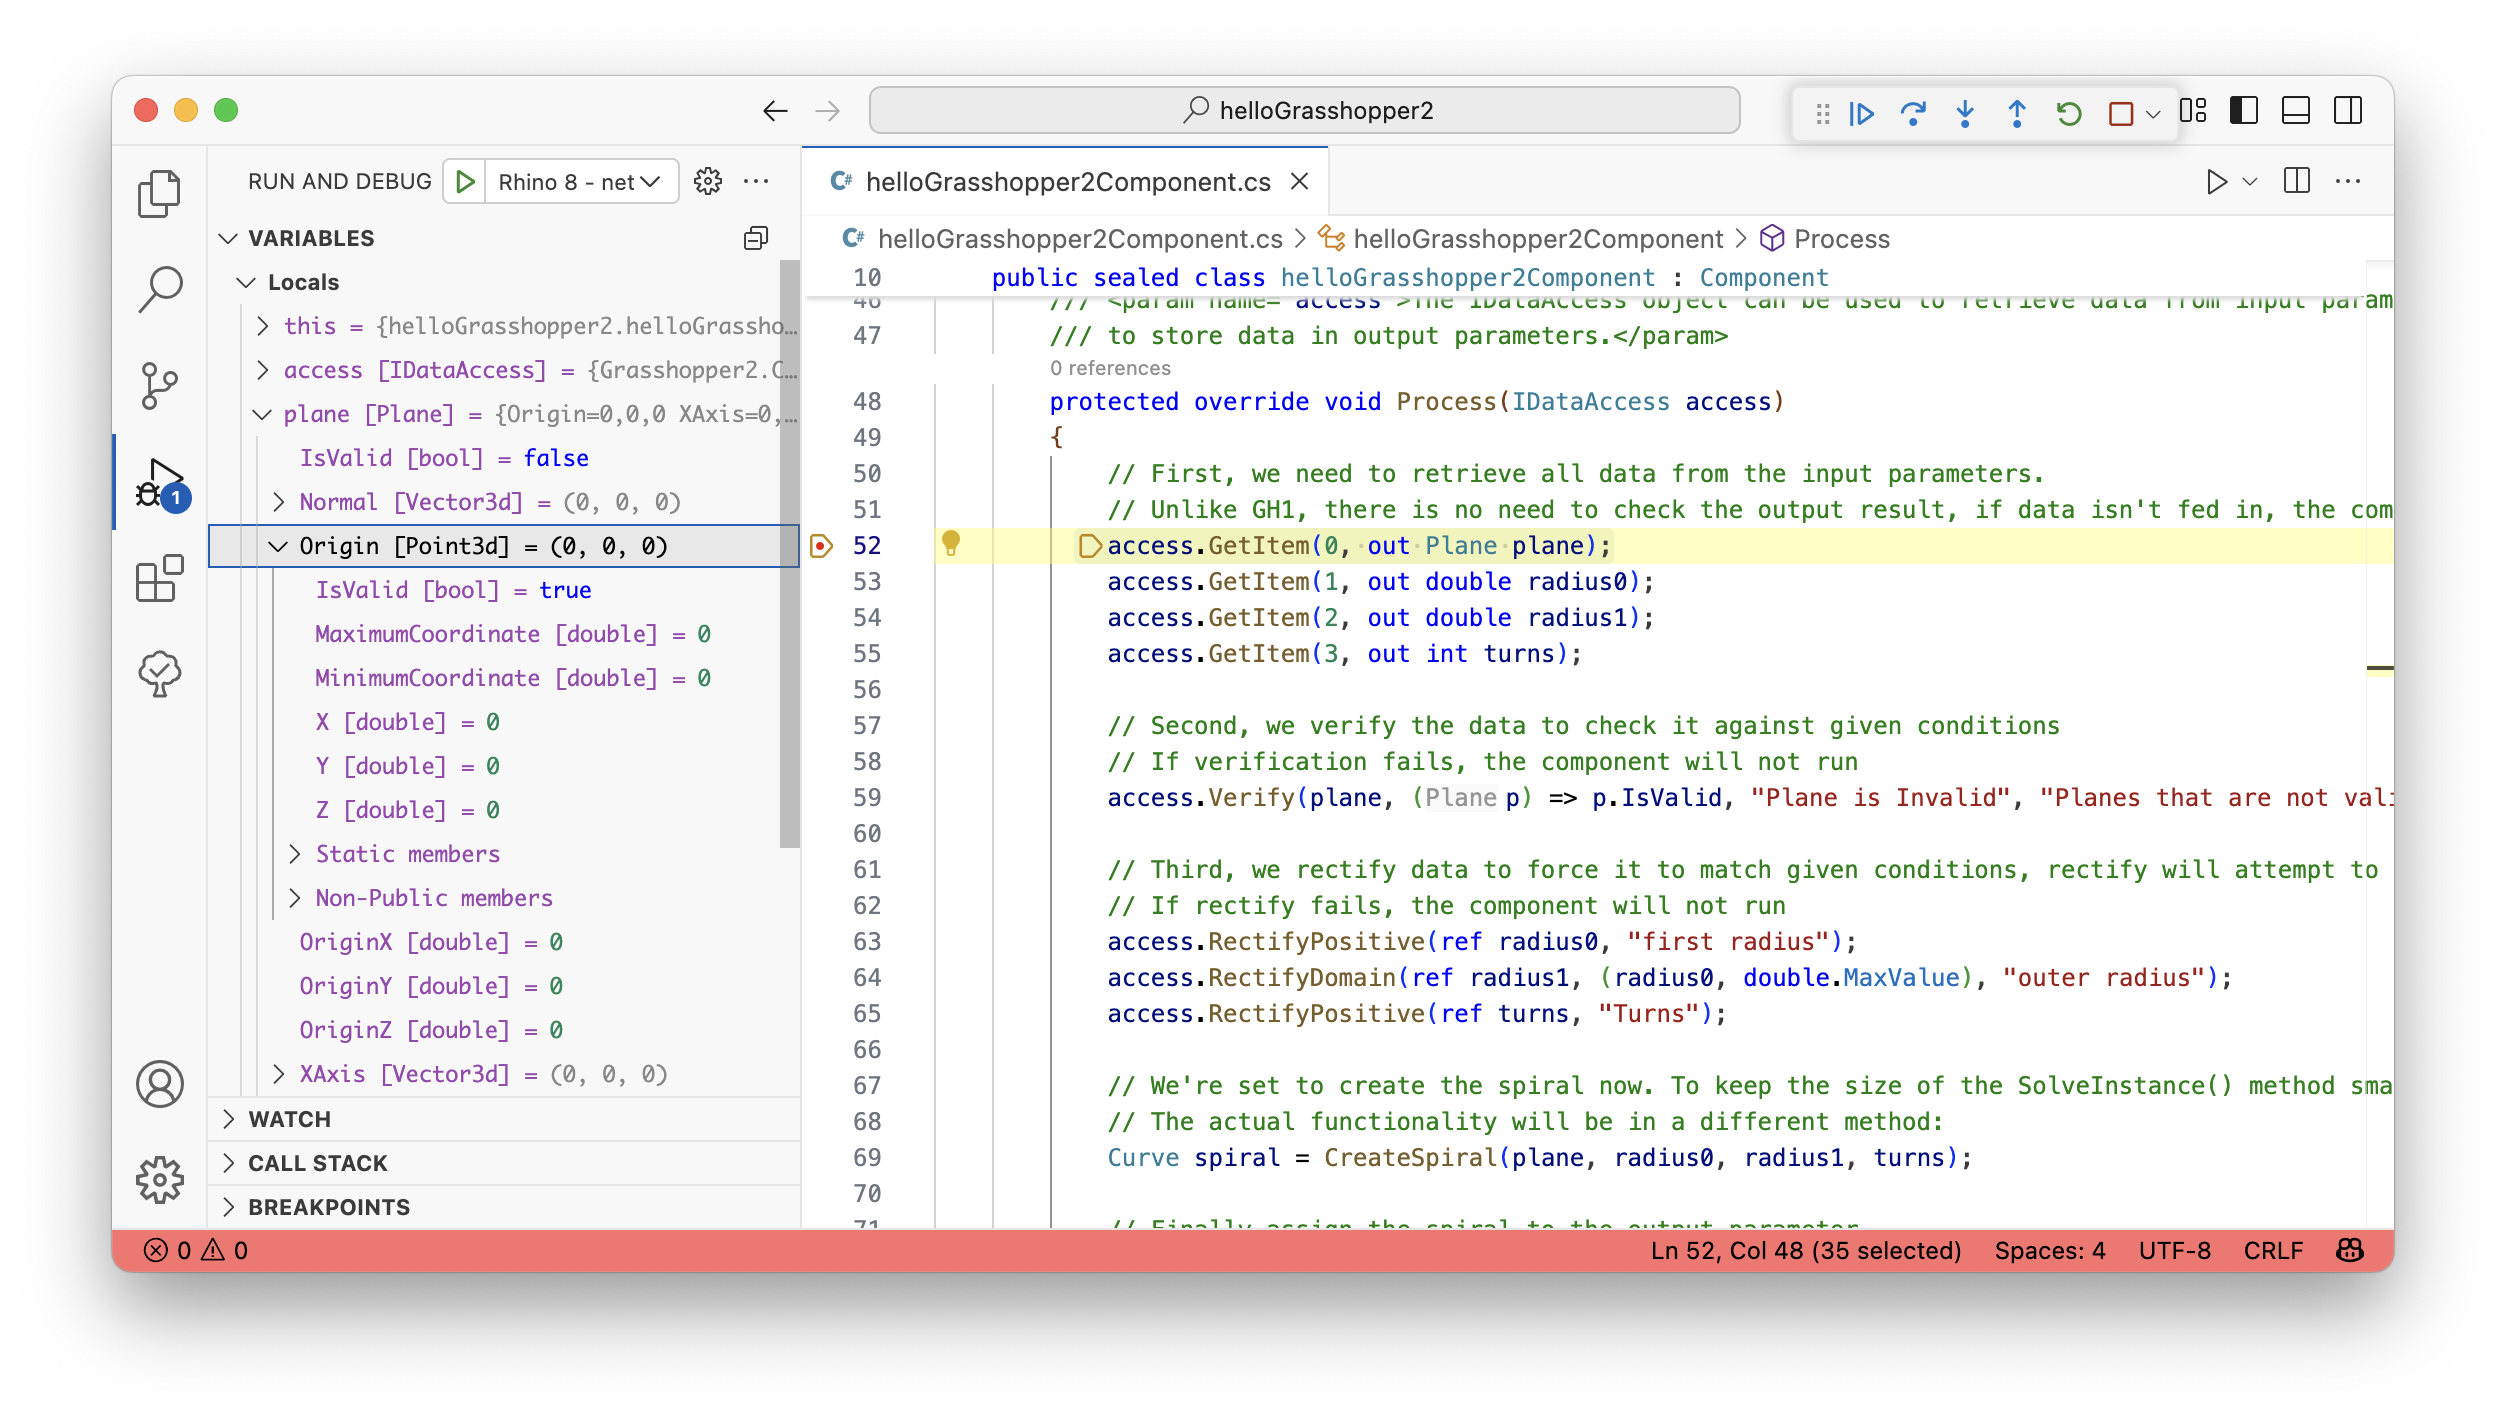The height and width of the screenshot is (1420, 2506).
Task: Go back in navigation history
Action: (x=775, y=111)
